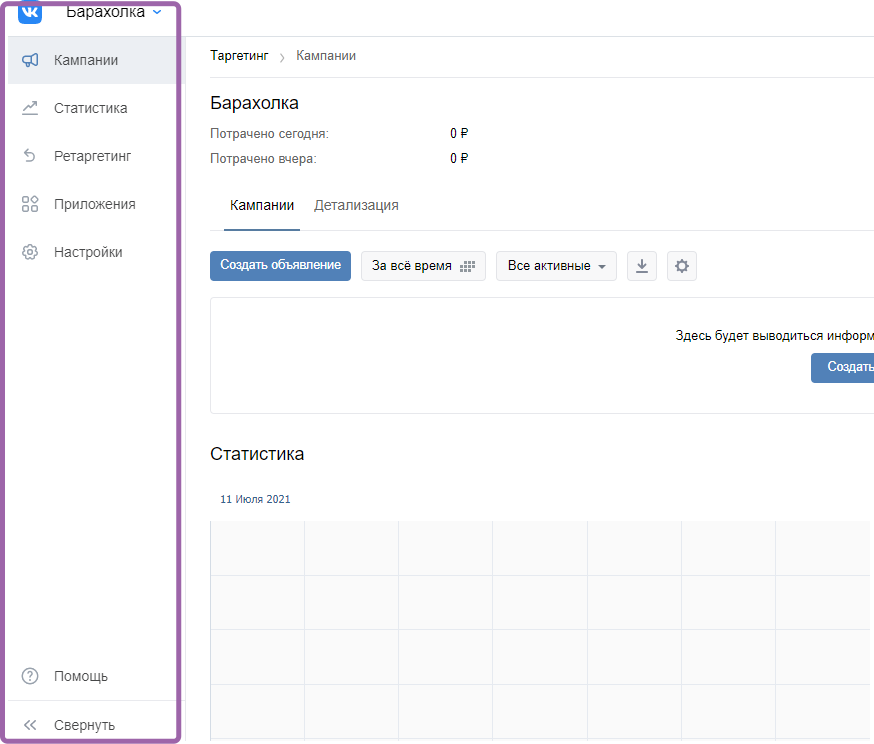The width and height of the screenshot is (874, 744).
Task: Click the Ретаргетинг arrow icon
Action: [30, 156]
